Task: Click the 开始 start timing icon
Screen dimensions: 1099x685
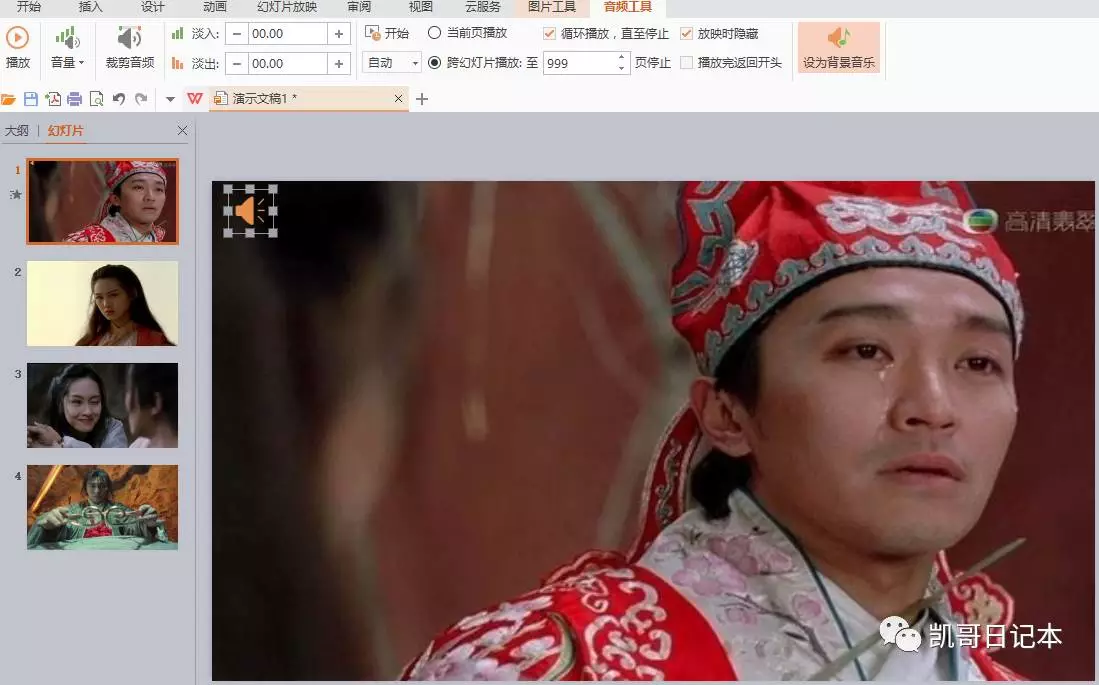Action: (372, 33)
